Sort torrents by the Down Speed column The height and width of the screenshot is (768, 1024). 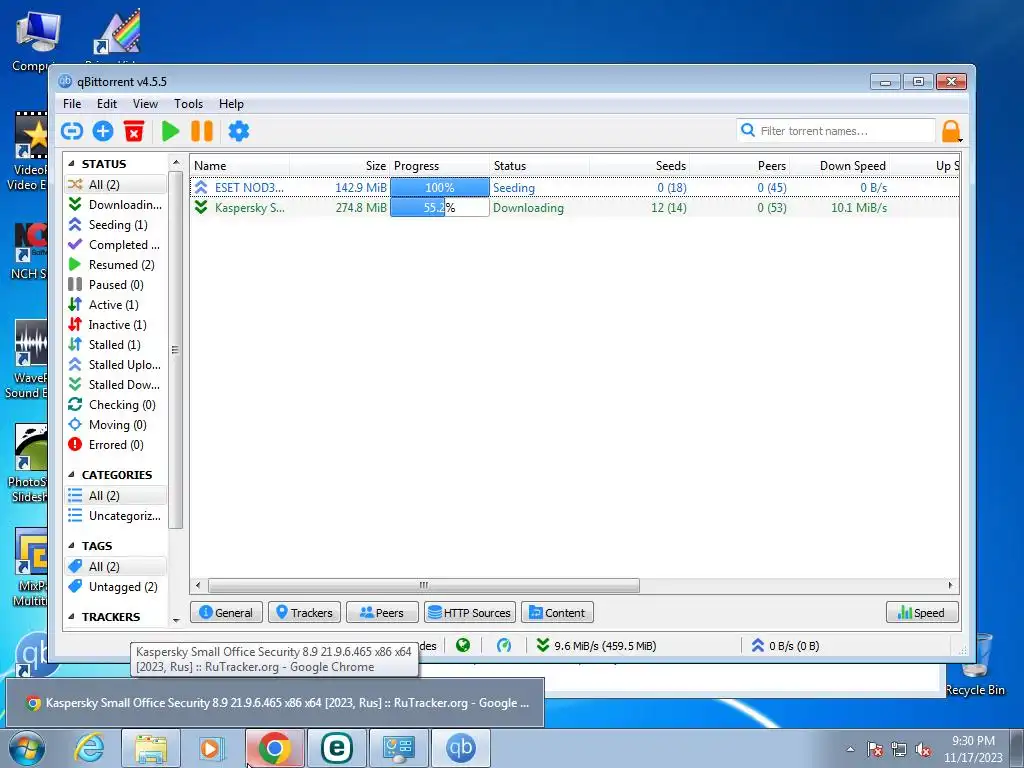tap(839, 166)
